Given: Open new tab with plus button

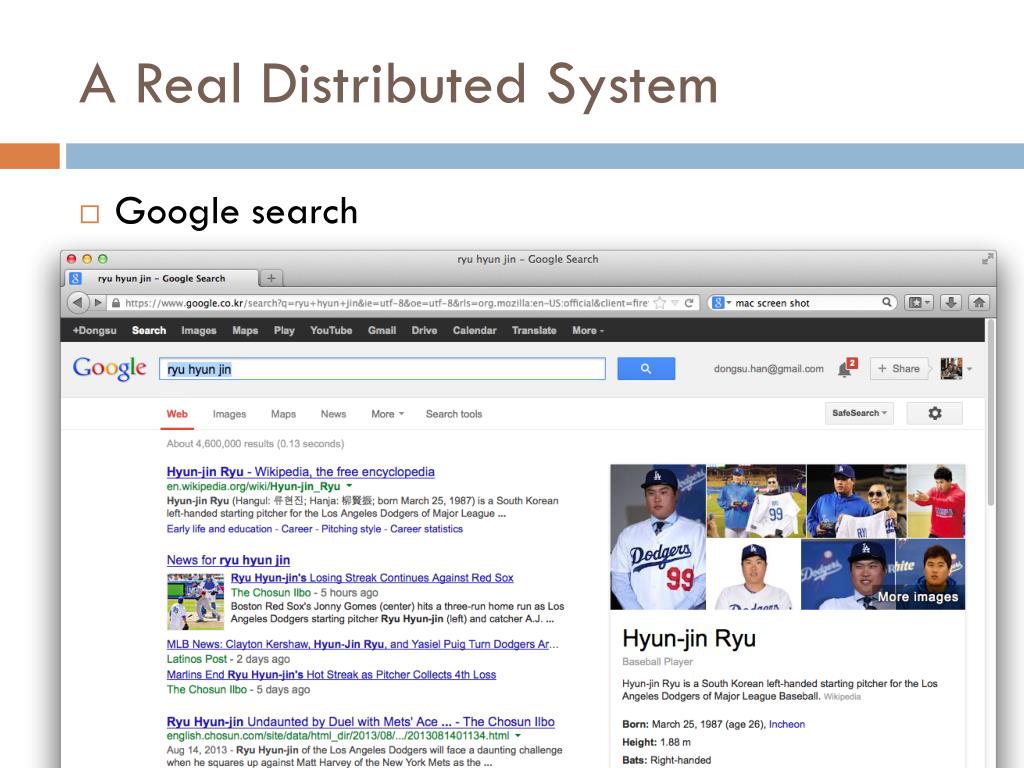Looking at the screenshot, I should [x=271, y=278].
